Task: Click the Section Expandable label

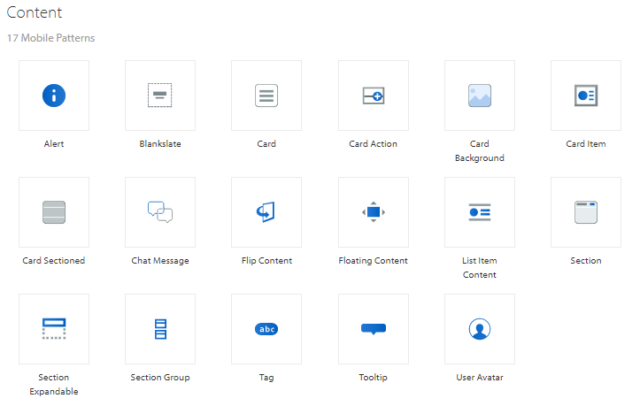Action: click(x=54, y=384)
